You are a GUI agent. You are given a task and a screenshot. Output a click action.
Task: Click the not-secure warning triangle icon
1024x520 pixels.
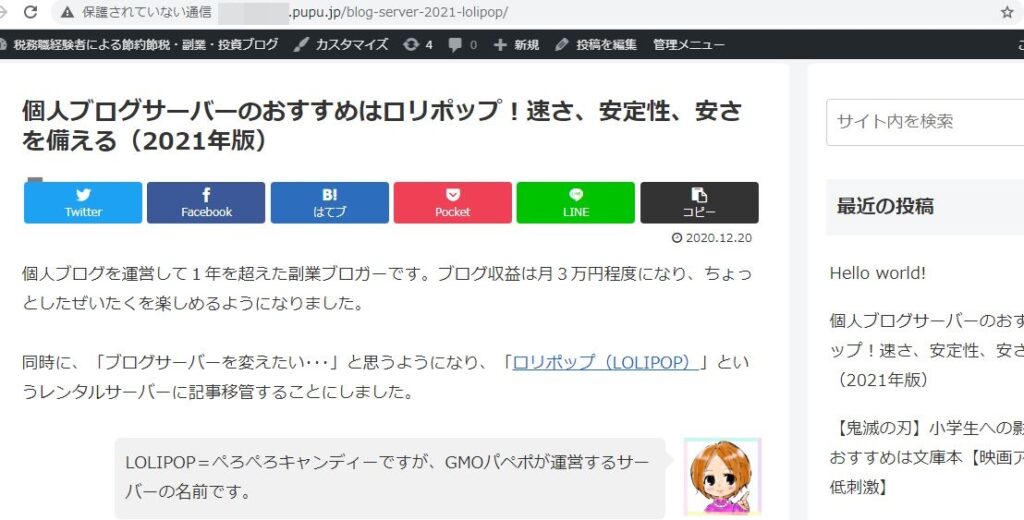click(x=67, y=12)
